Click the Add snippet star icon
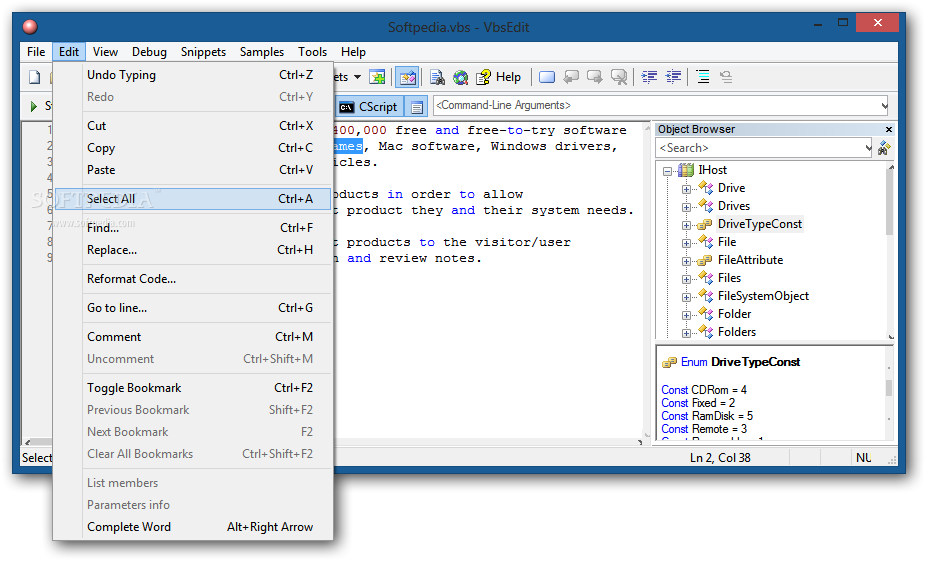926x561 pixels. tap(377, 77)
